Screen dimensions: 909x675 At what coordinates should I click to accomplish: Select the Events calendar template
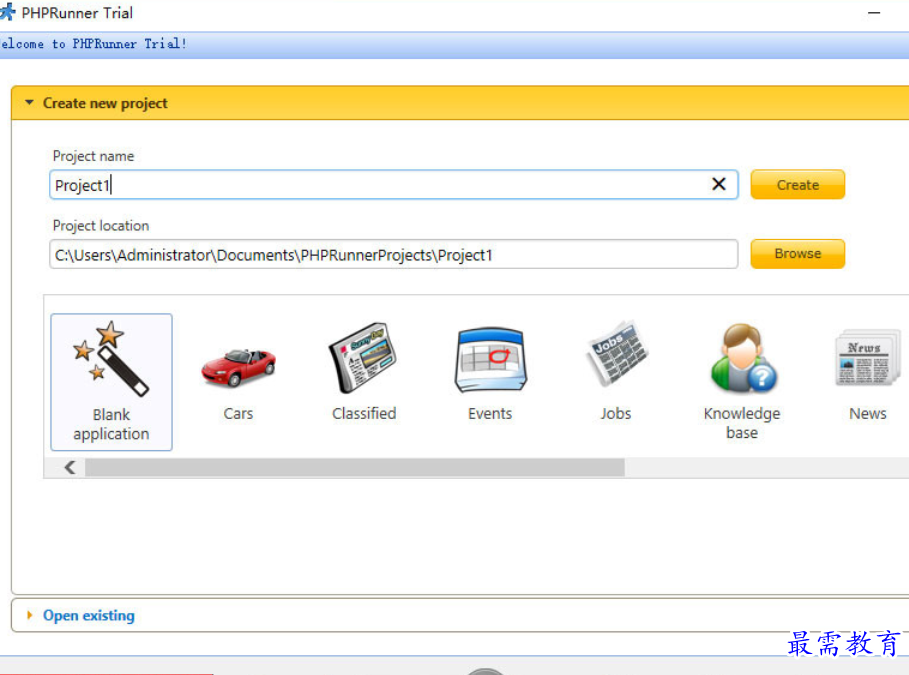490,360
